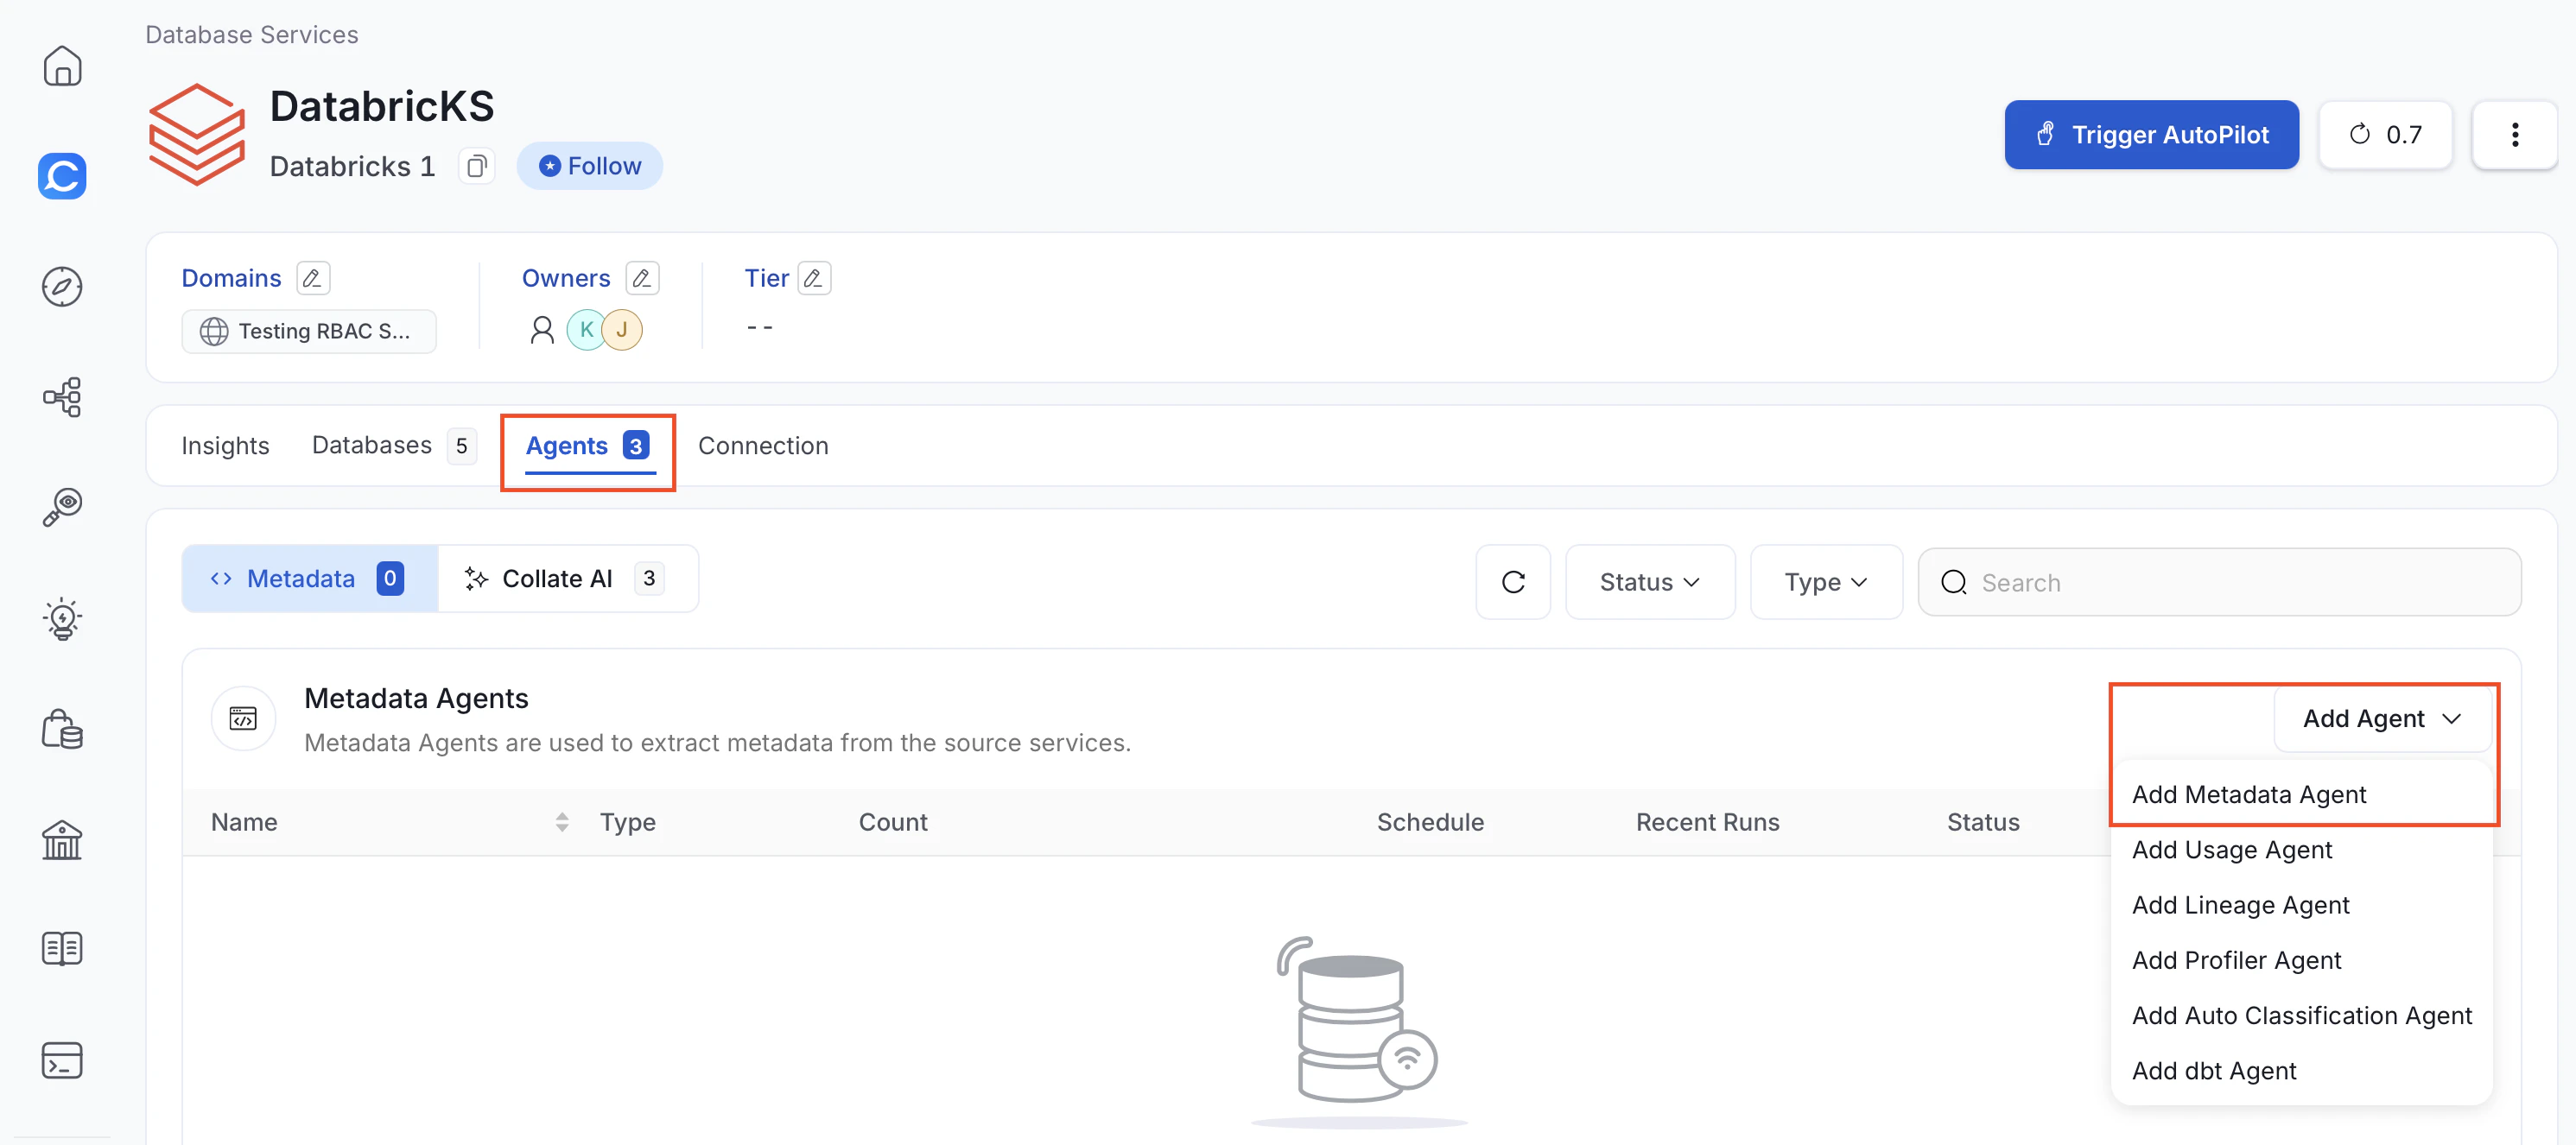Open the terminal panel icon in sidebar
This screenshot has height=1145, width=2576.
tap(62, 1060)
